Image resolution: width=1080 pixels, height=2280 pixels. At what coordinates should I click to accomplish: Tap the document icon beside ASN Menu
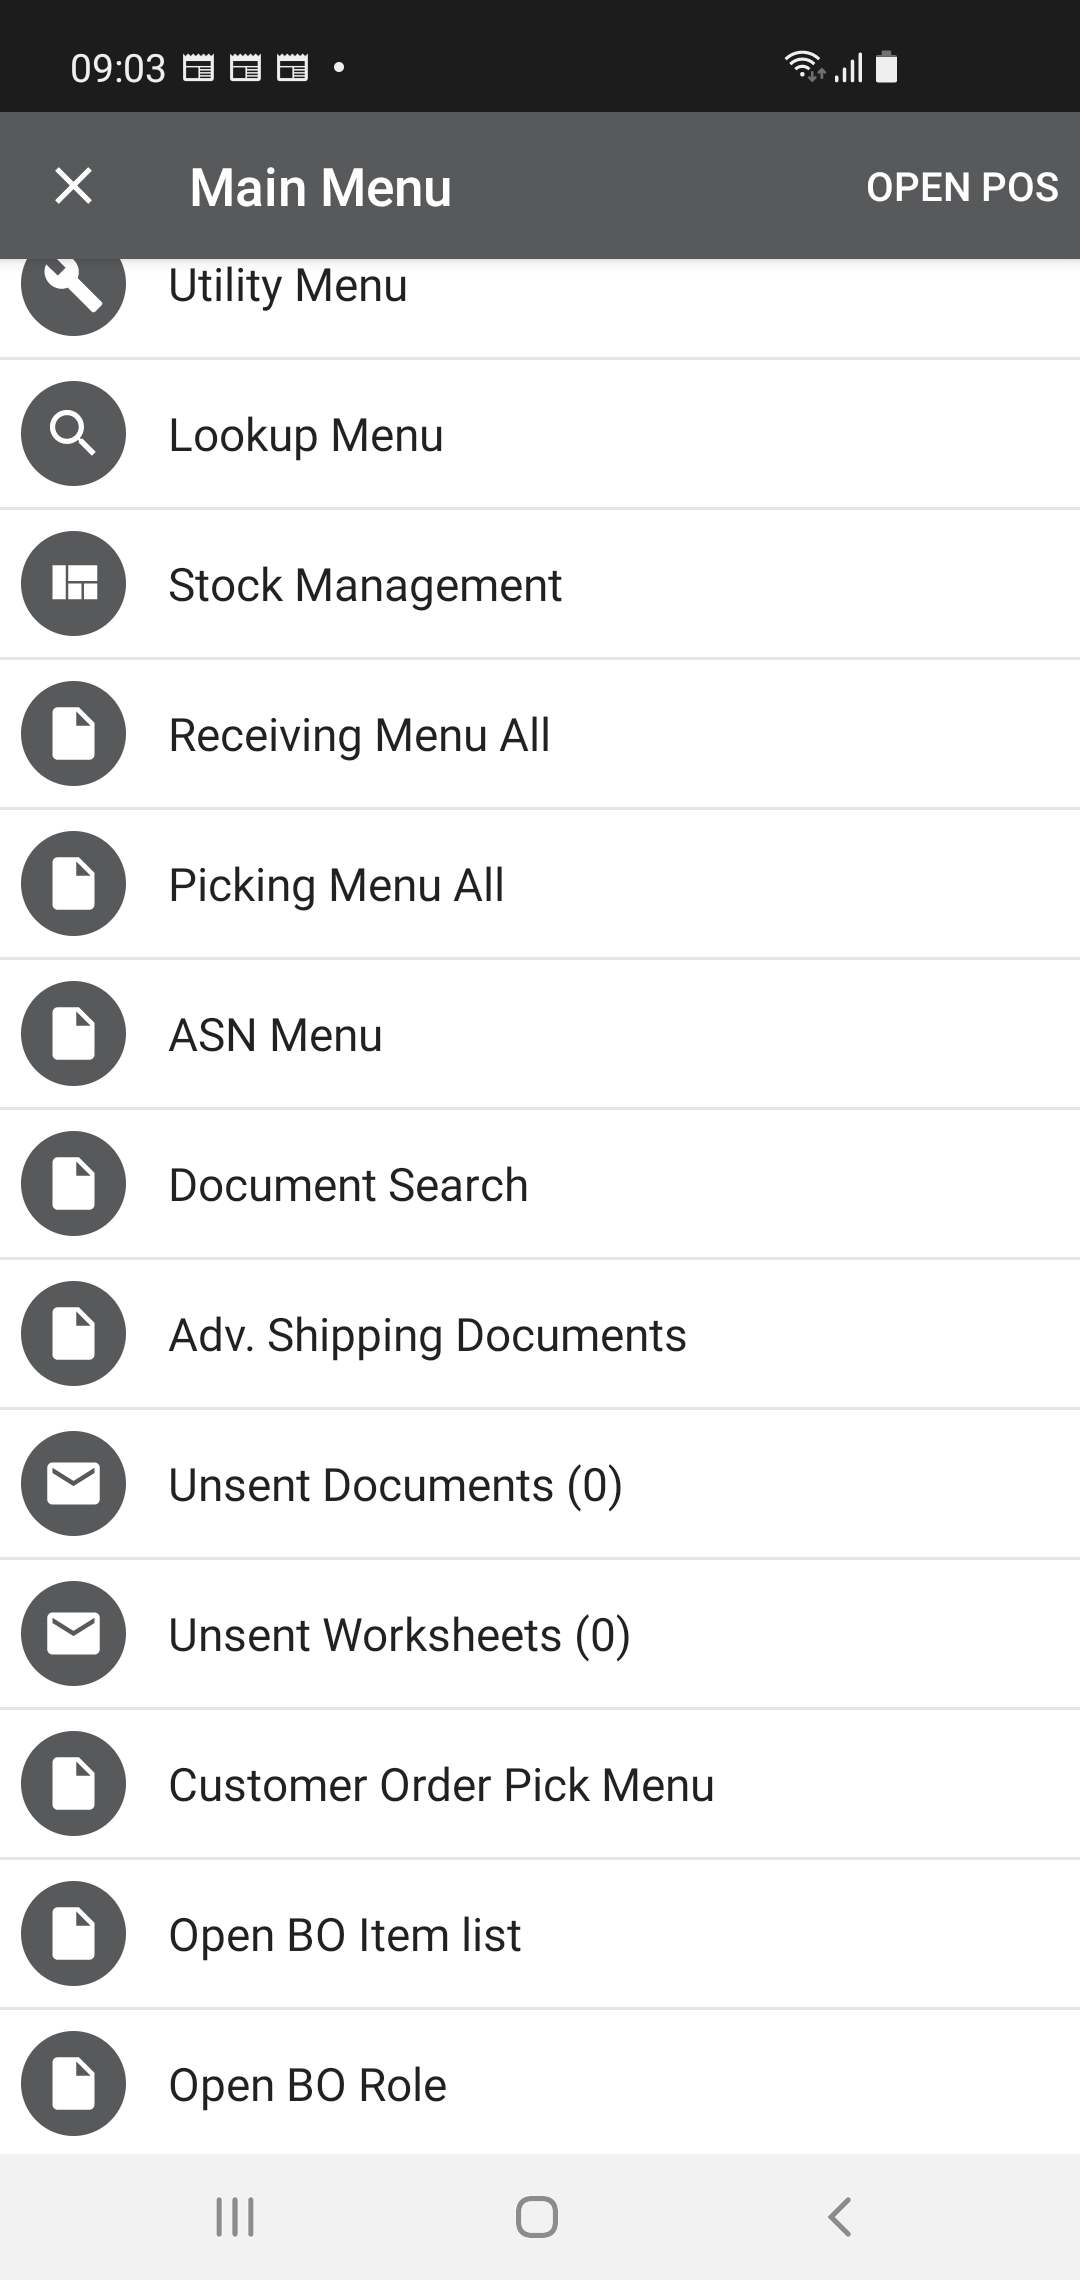pyautogui.click(x=73, y=1033)
